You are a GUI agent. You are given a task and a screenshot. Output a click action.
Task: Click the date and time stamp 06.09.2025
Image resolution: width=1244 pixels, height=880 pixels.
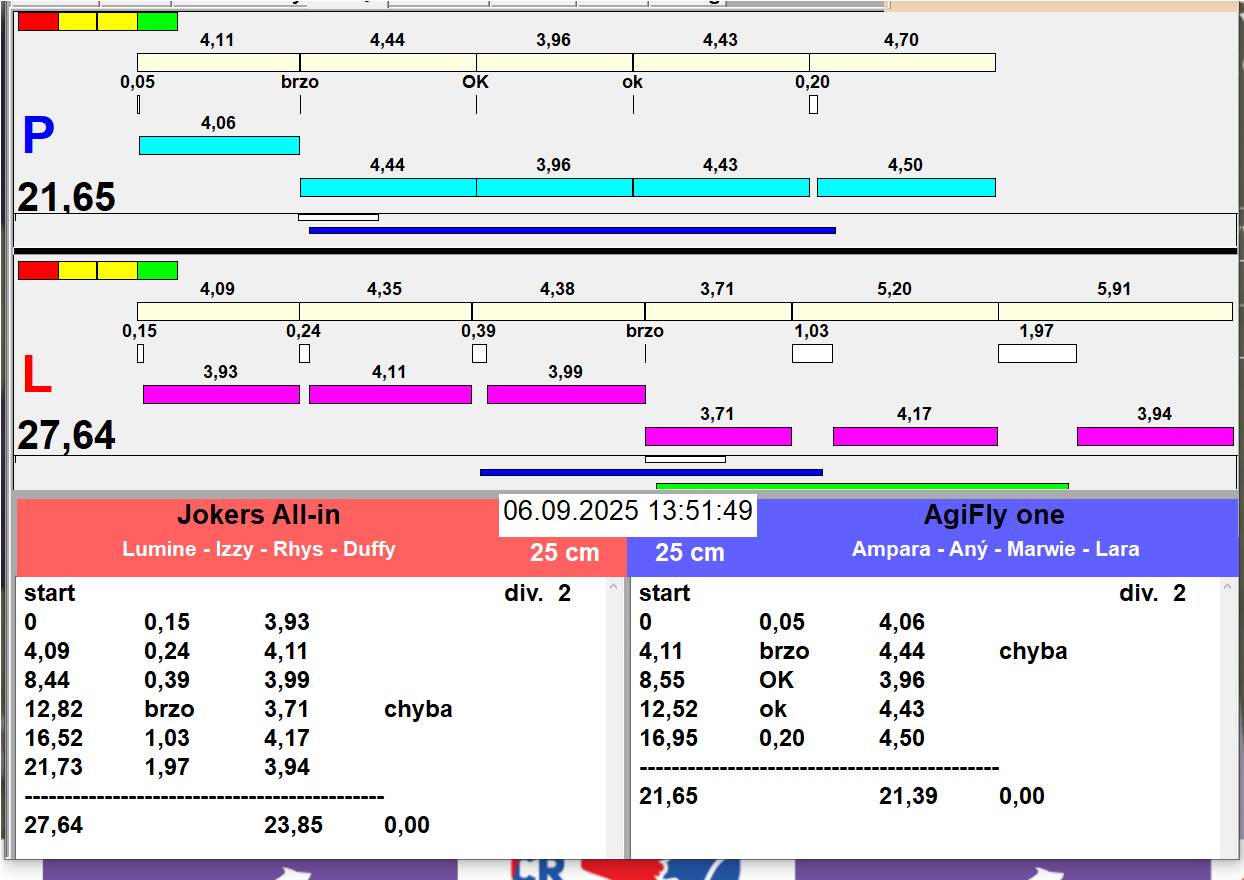point(628,512)
